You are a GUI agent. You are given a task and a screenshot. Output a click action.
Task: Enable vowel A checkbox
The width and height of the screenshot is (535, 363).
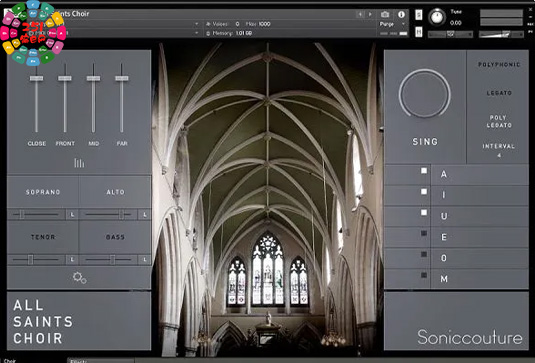[x=424, y=171]
